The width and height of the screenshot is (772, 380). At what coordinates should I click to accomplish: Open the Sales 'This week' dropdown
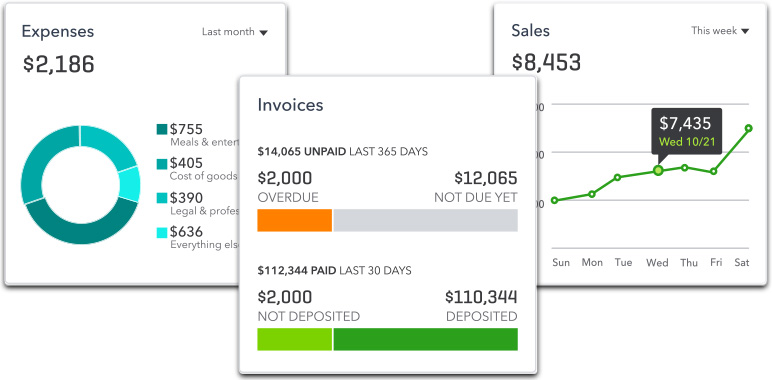tap(720, 31)
